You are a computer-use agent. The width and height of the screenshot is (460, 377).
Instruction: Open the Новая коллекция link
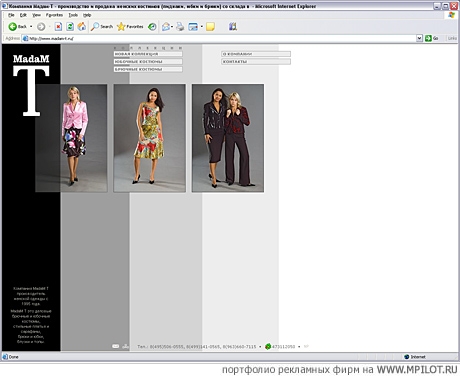point(148,54)
